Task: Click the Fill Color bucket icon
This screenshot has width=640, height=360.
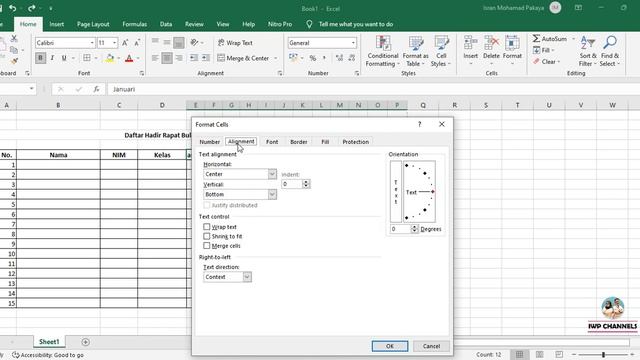Action: click(109, 58)
